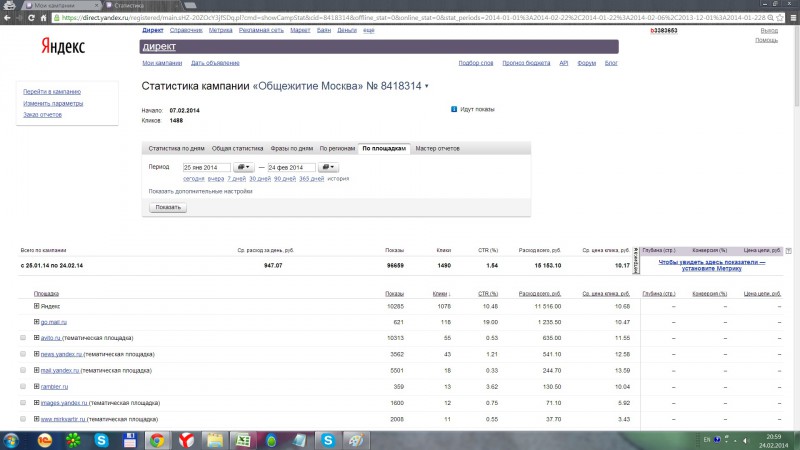Open the campaign selector arrow next to № 8418314
The image size is (800, 450).
[427, 86]
